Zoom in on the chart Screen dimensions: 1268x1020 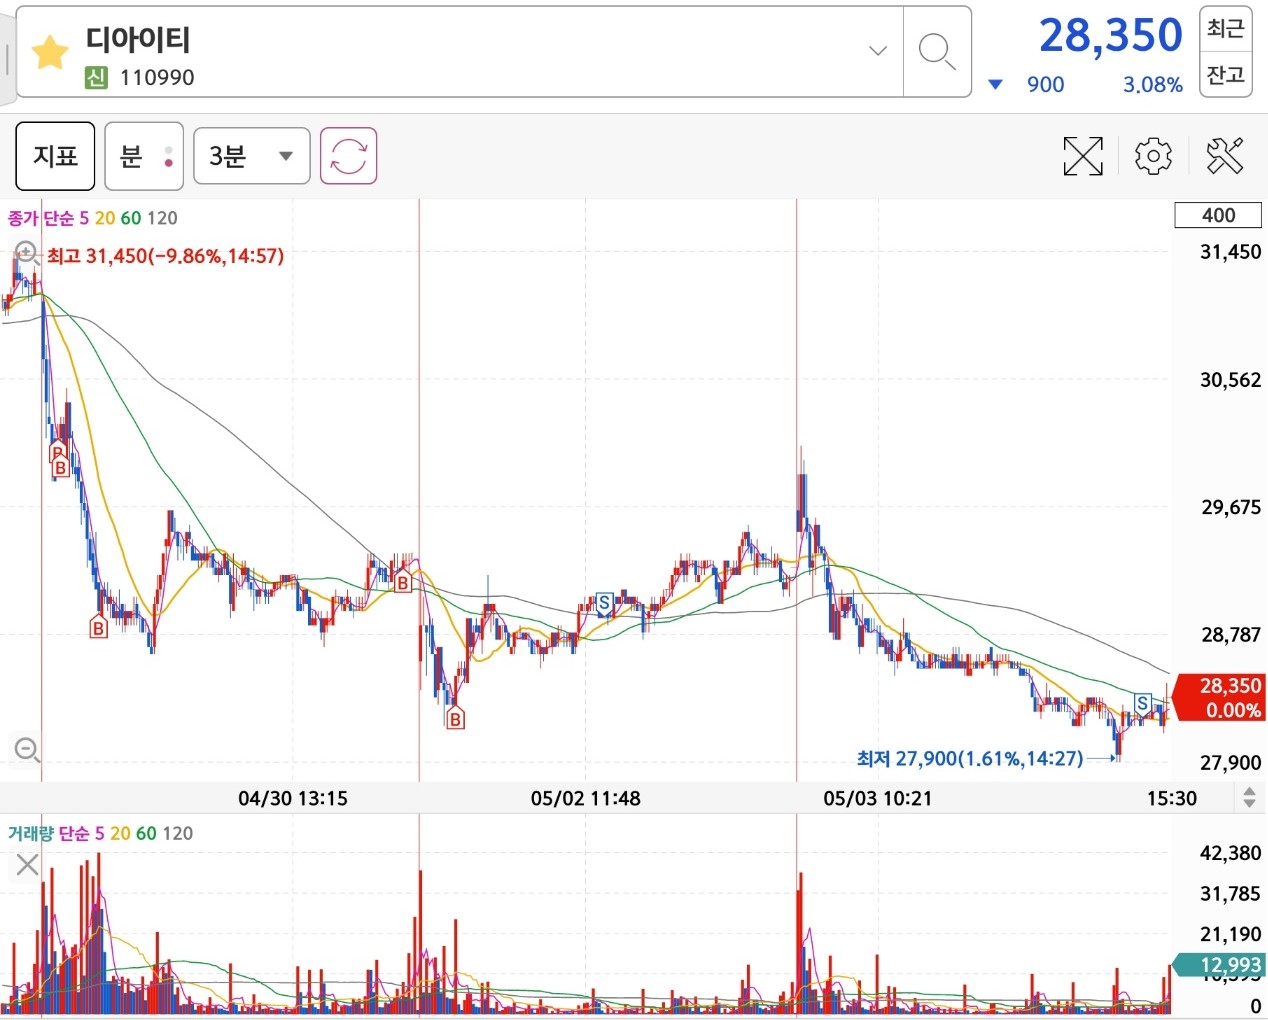pyautogui.click(x=26, y=252)
